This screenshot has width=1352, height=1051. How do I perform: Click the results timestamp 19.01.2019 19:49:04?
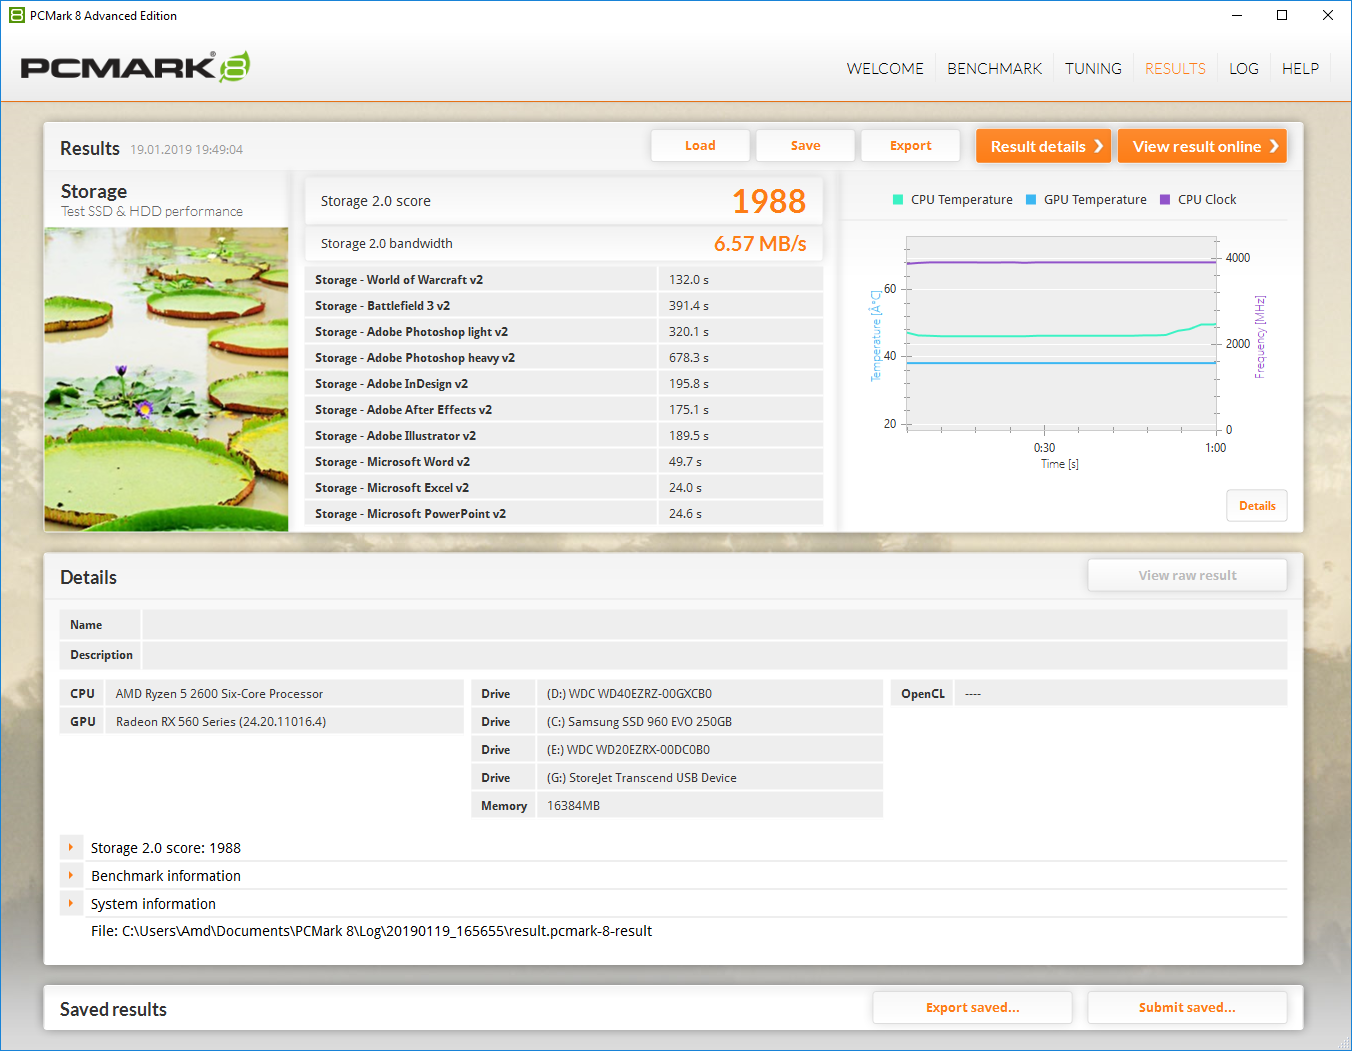pyautogui.click(x=186, y=150)
